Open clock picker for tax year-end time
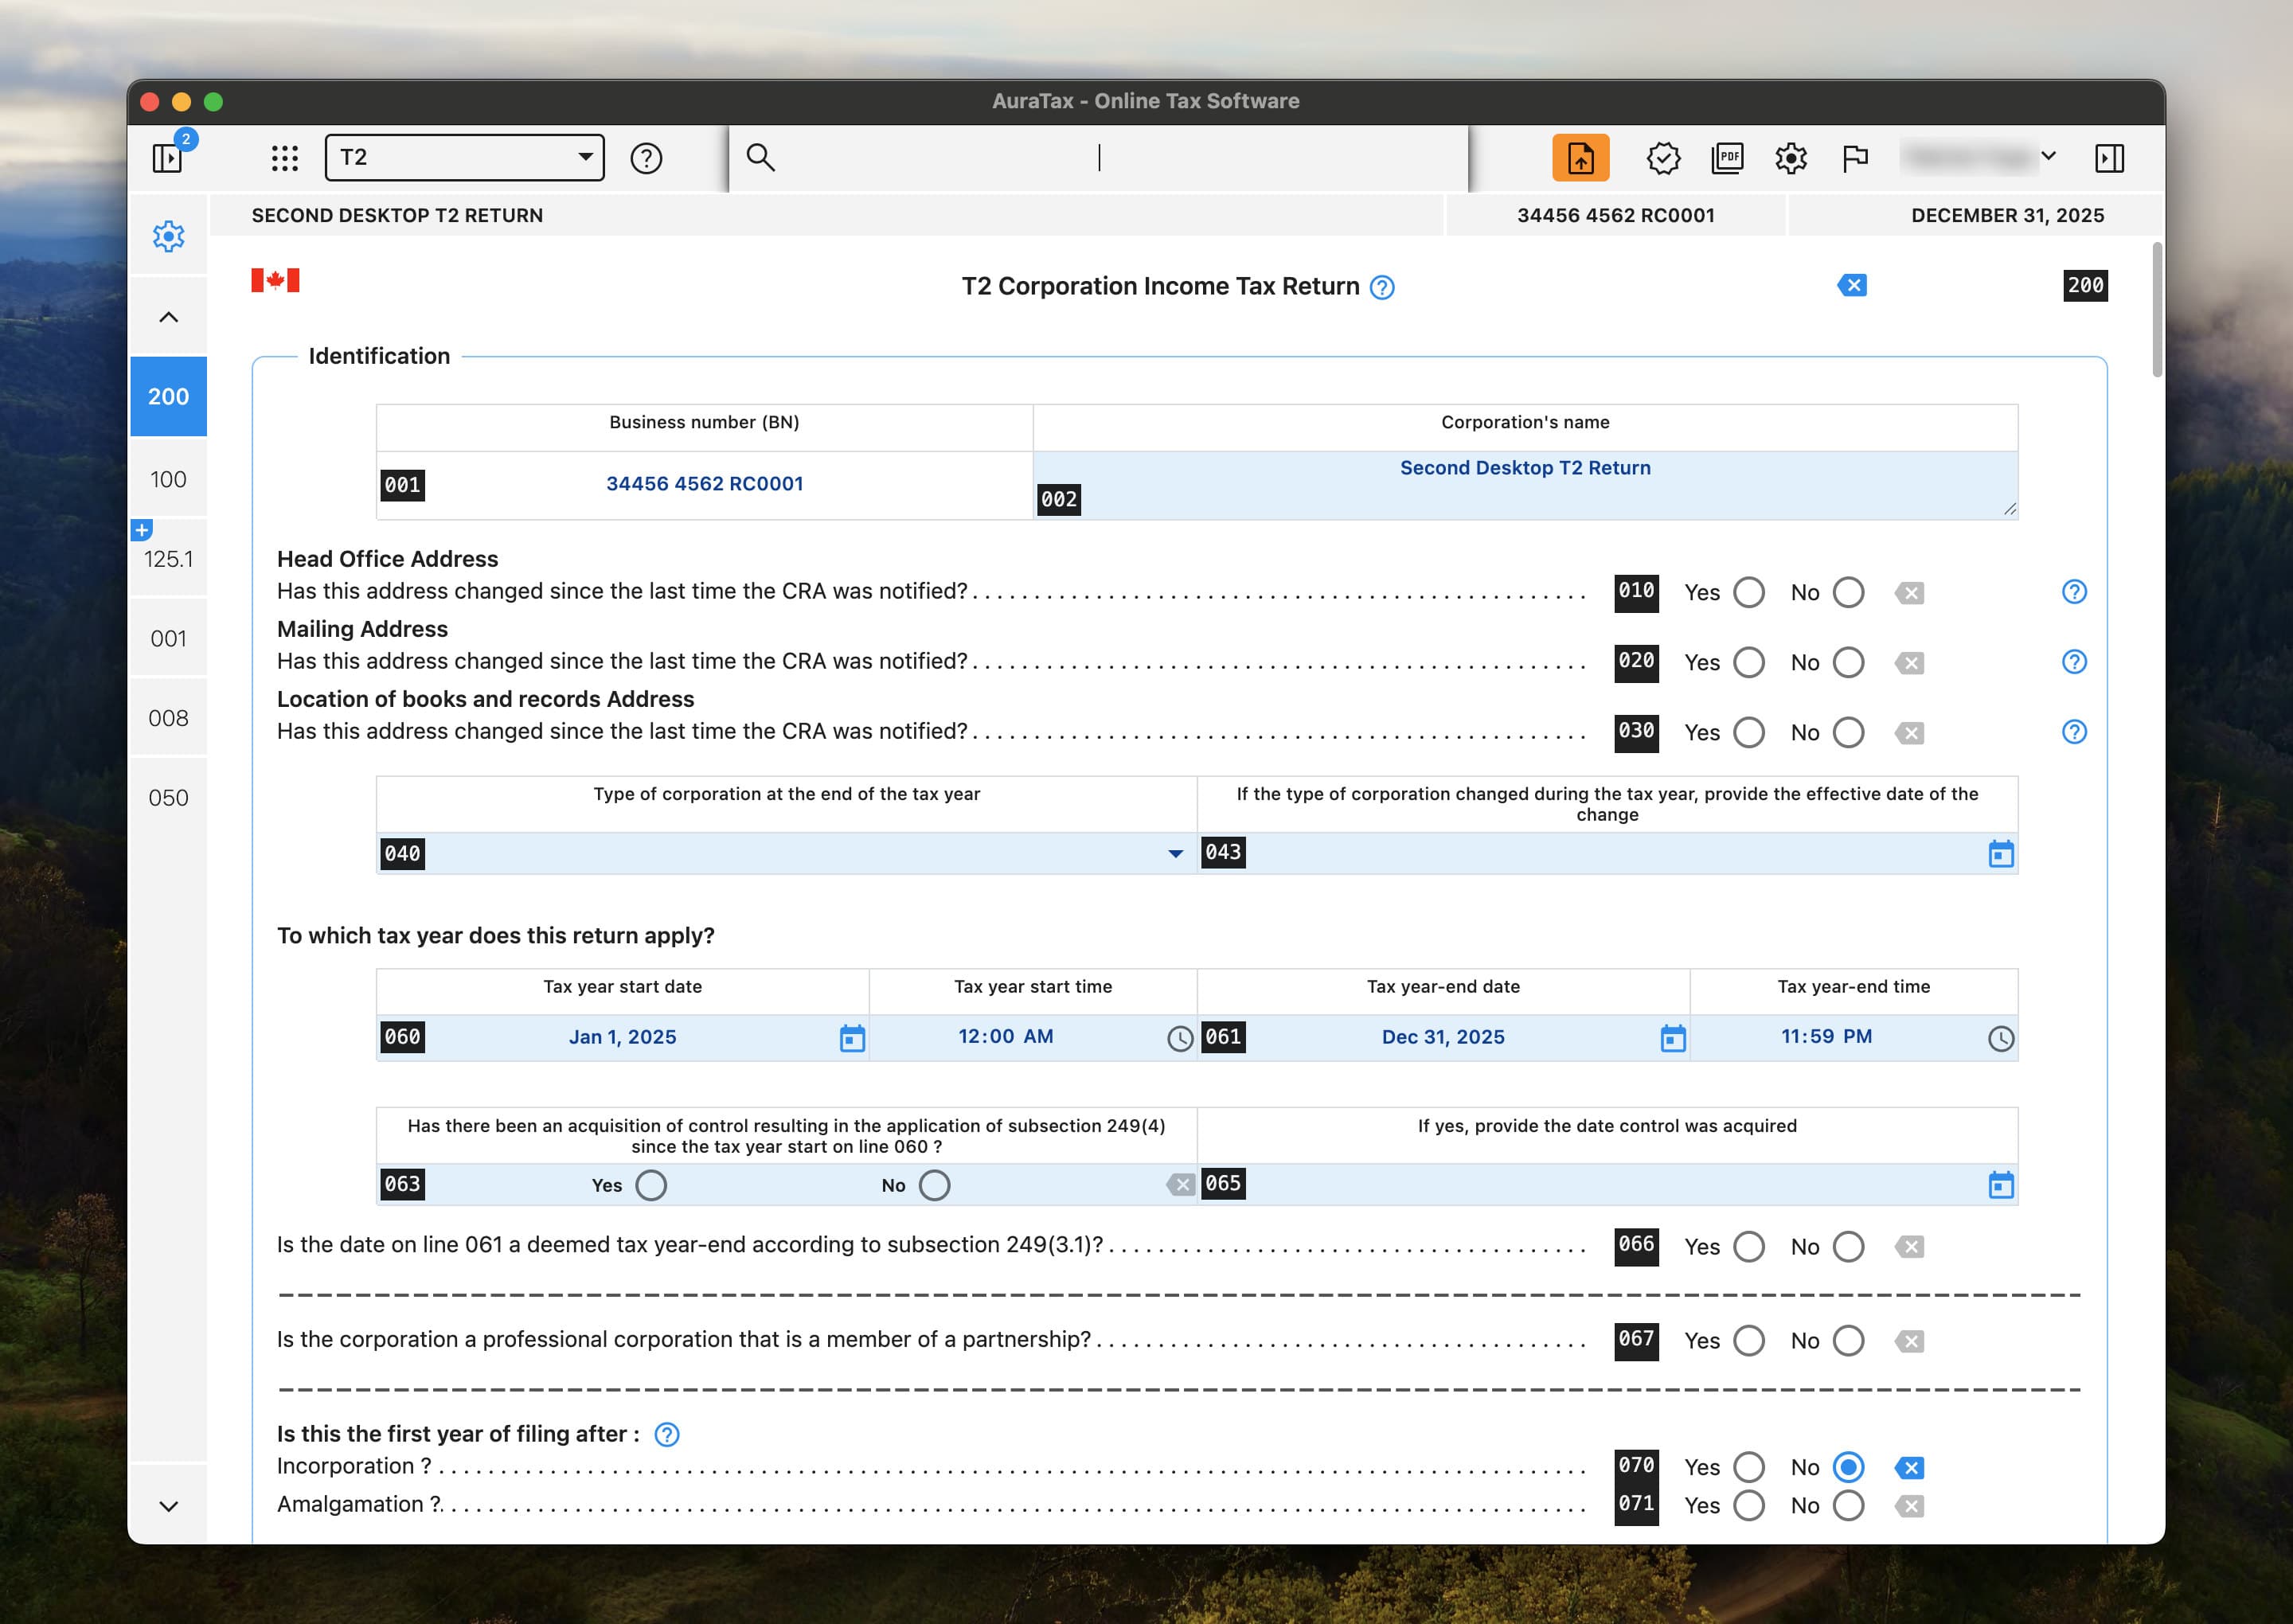 click(2001, 1038)
